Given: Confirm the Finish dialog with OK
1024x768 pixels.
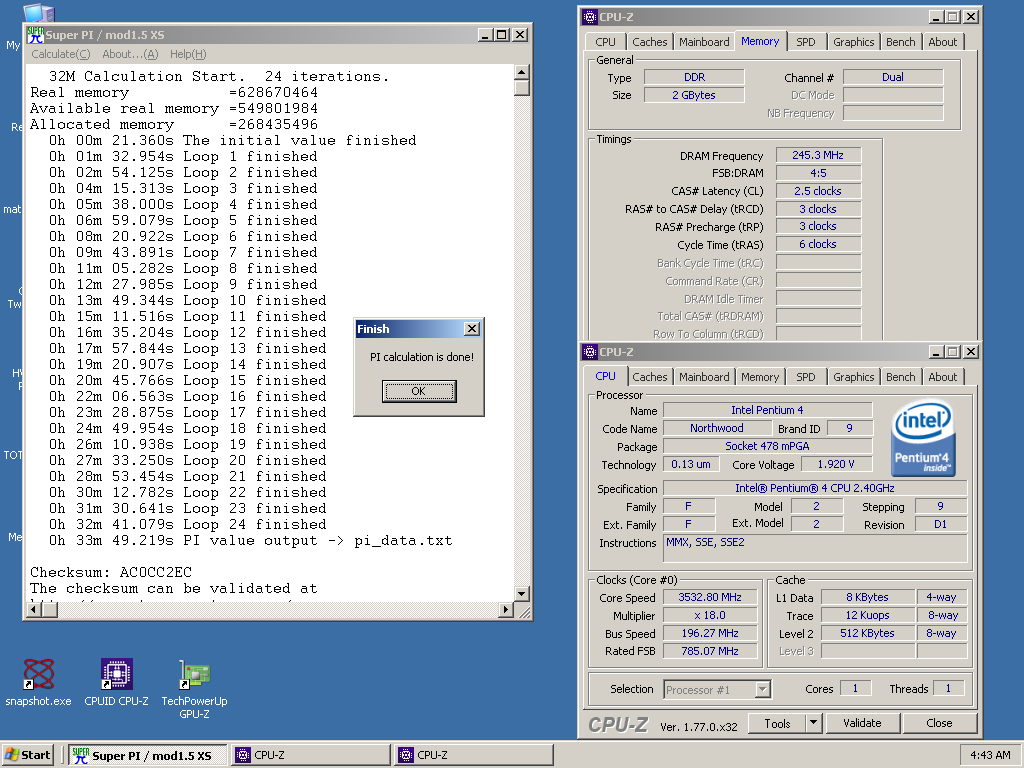Looking at the screenshot, I should tap(419, 391).
